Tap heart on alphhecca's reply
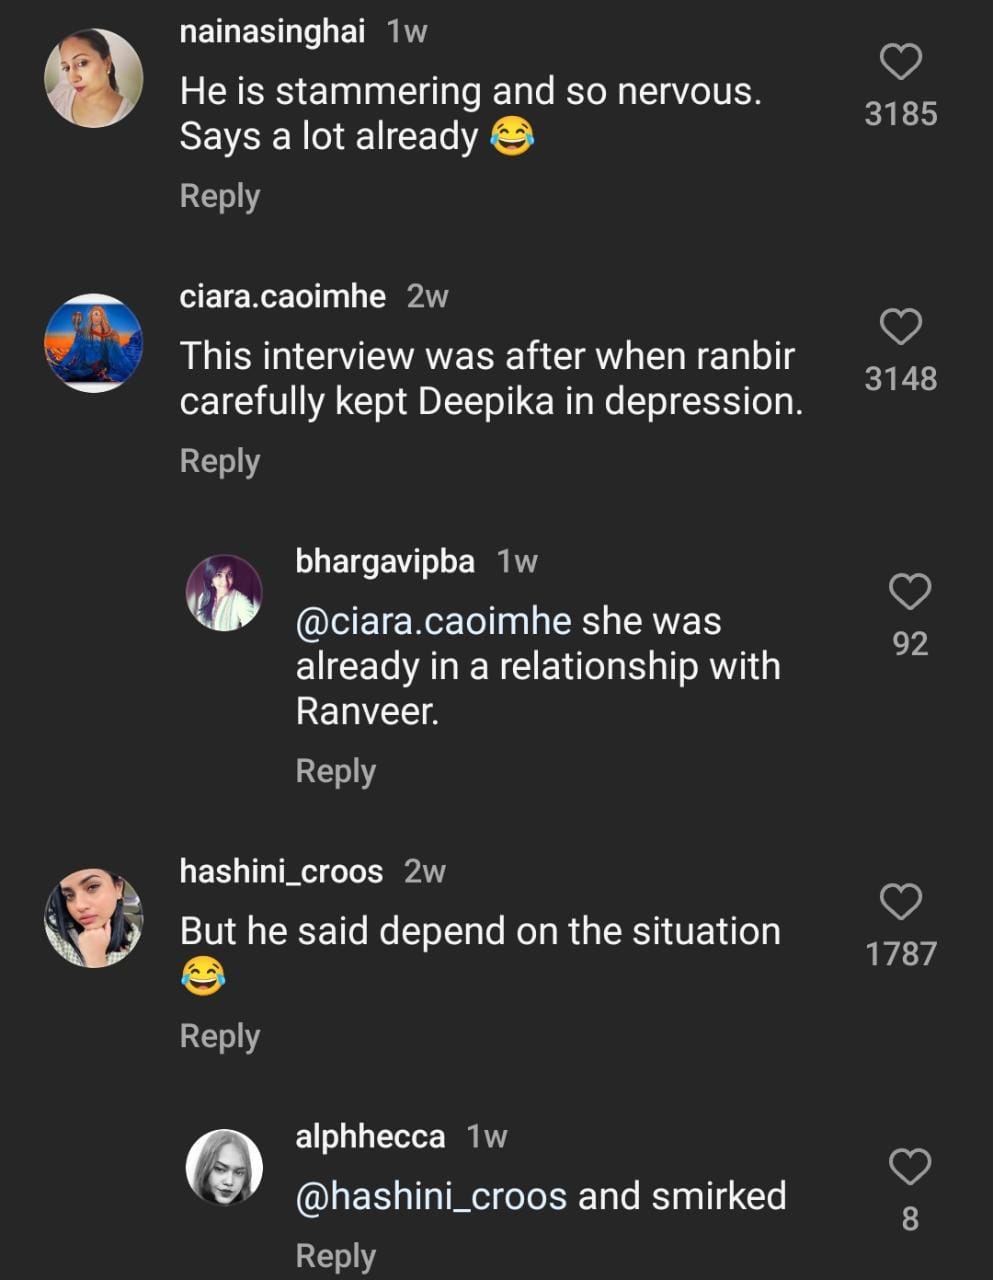The image size is (993, 1280). tap(909, 1167)
